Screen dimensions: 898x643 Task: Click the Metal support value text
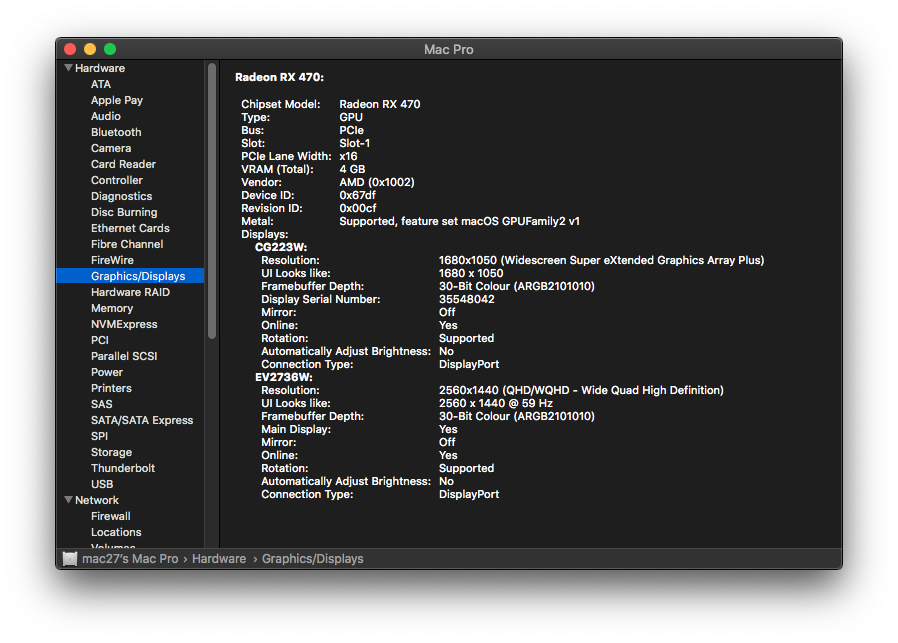pyautogui.click(x=459, y=222)
